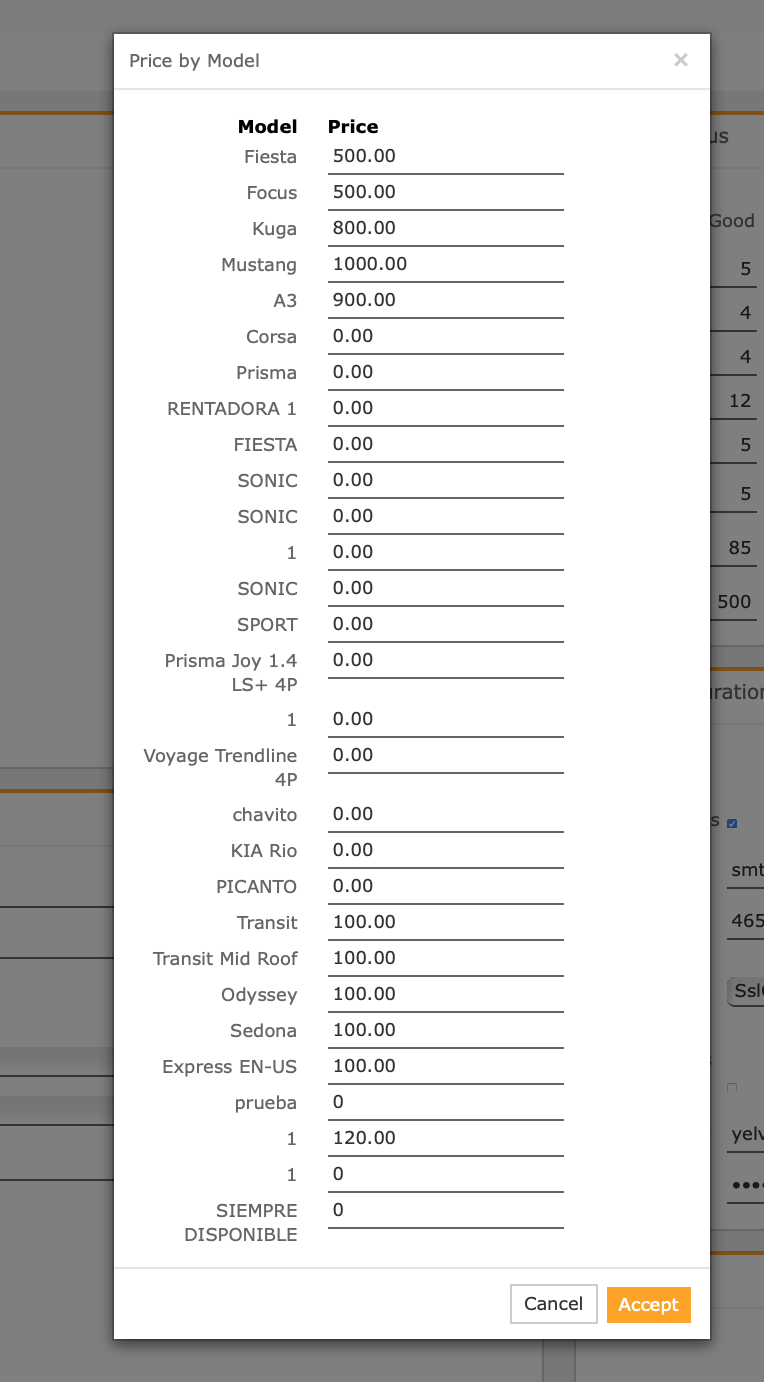This screenshot has height=1382, width=764.
Task: Select the prueba price input
Action: (x=446, y=1102)
